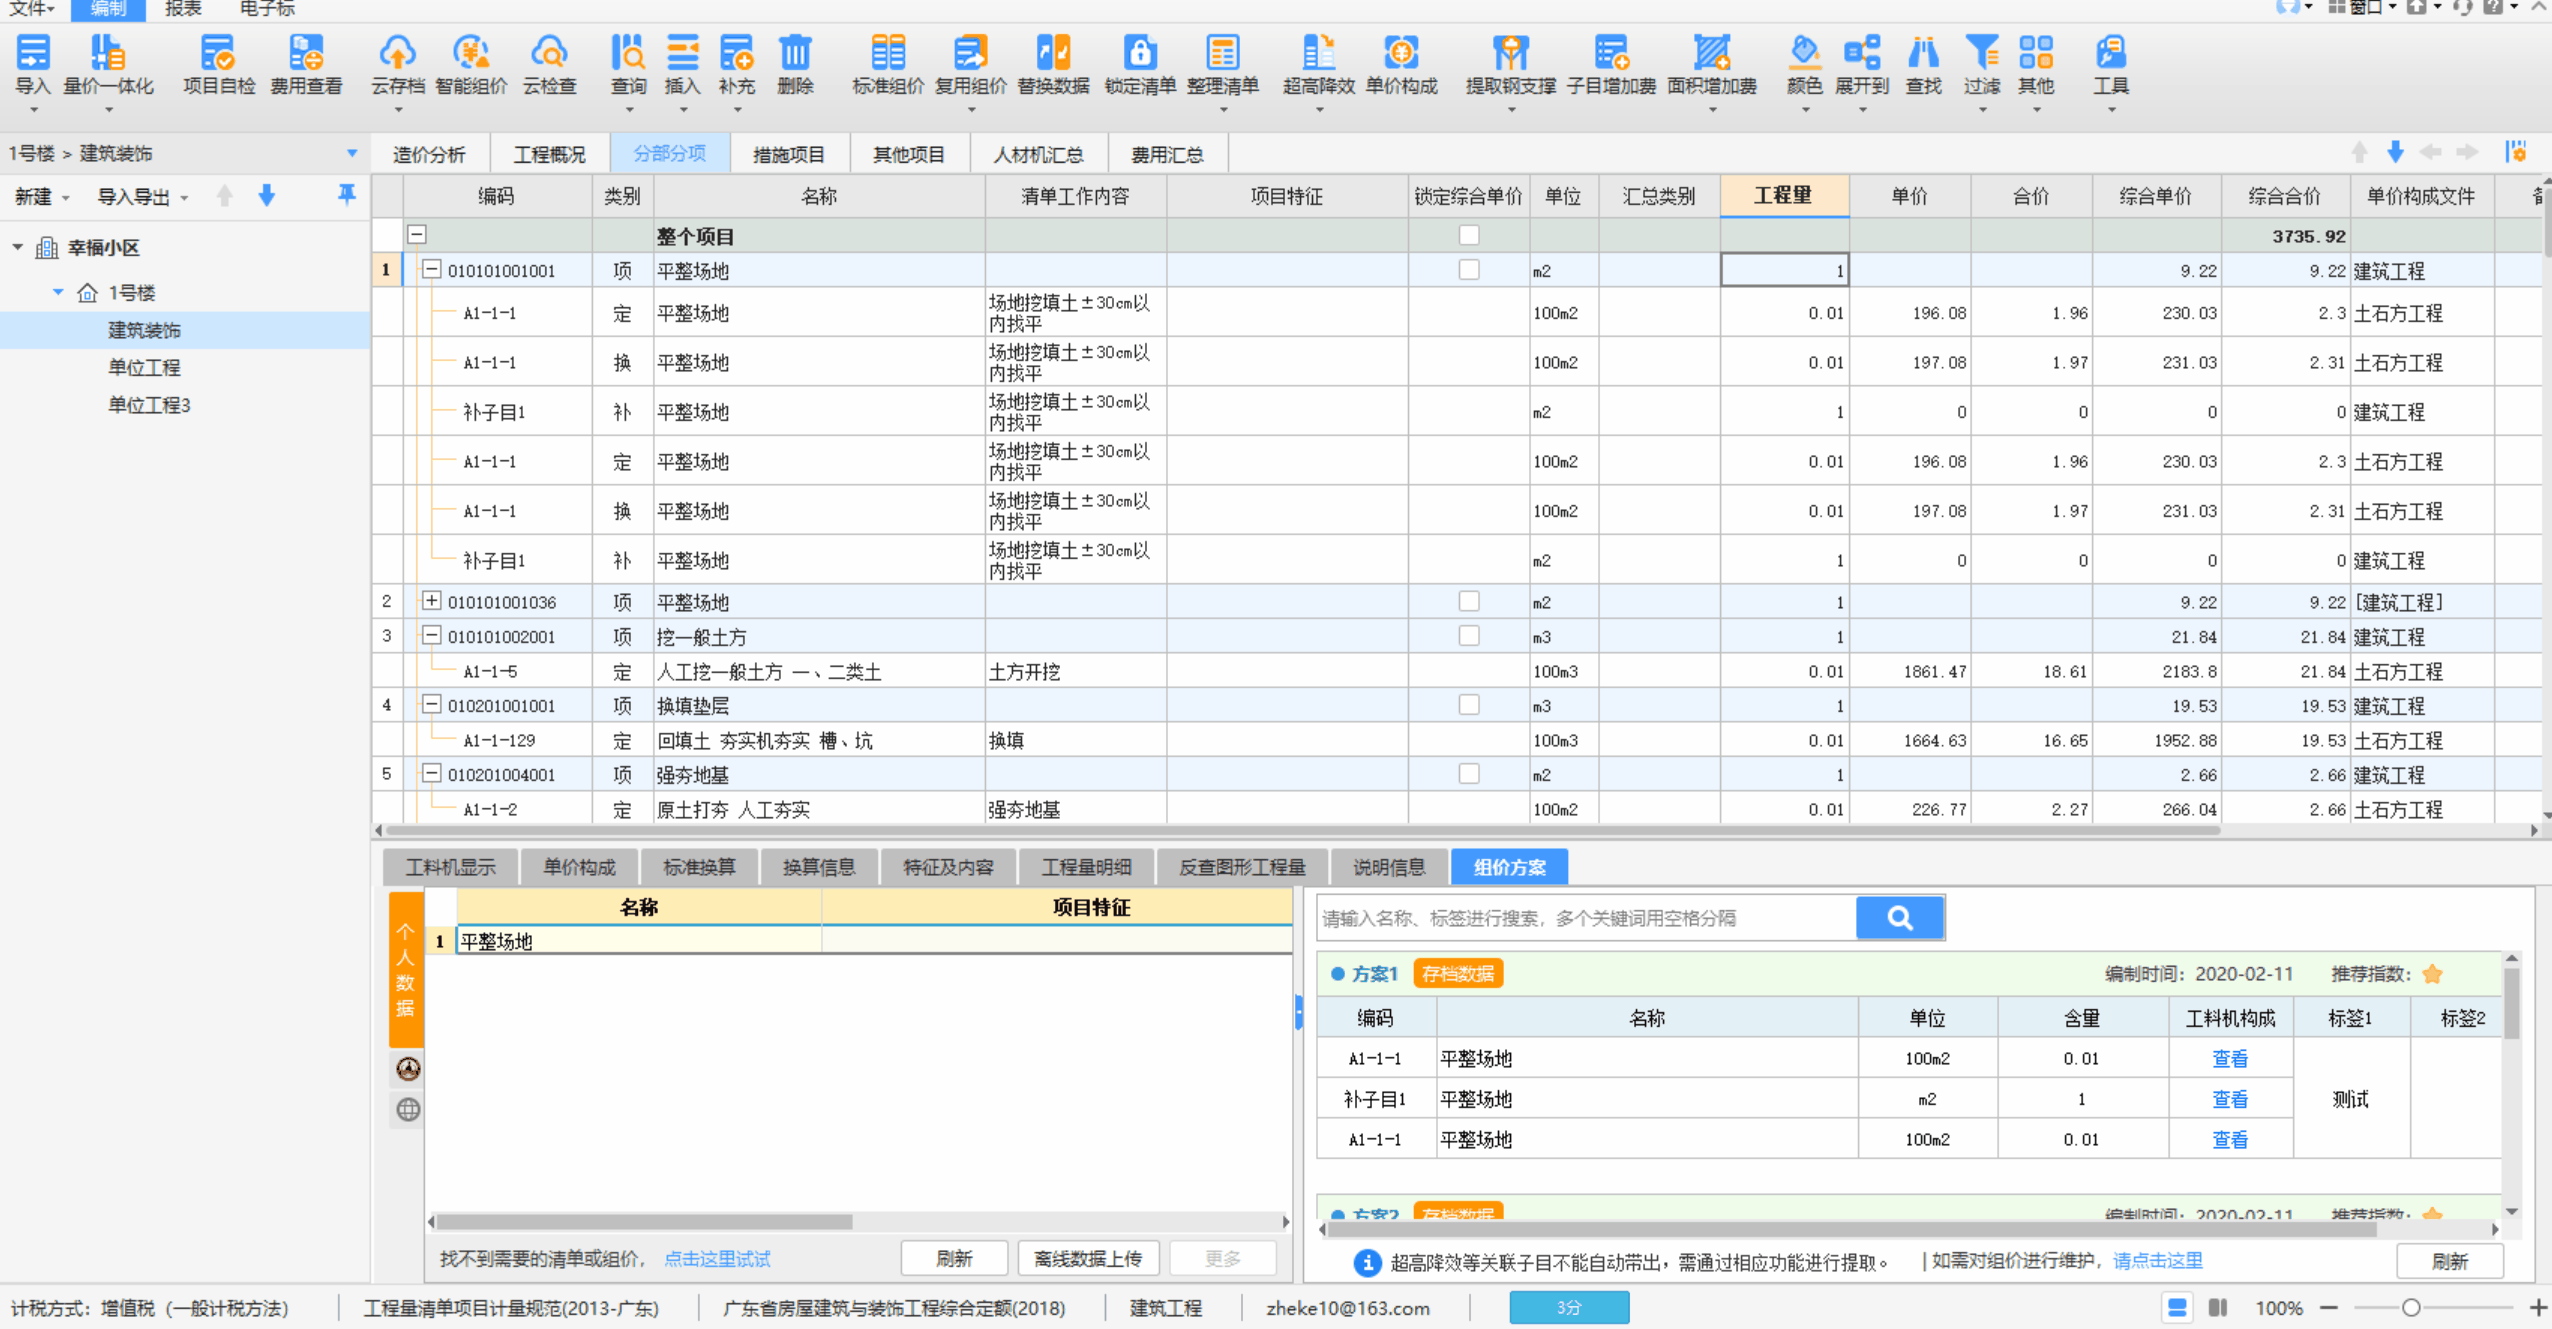Switch to the 措施项目 tab
Screen dimensions: 2552x1329
(788, 154)
